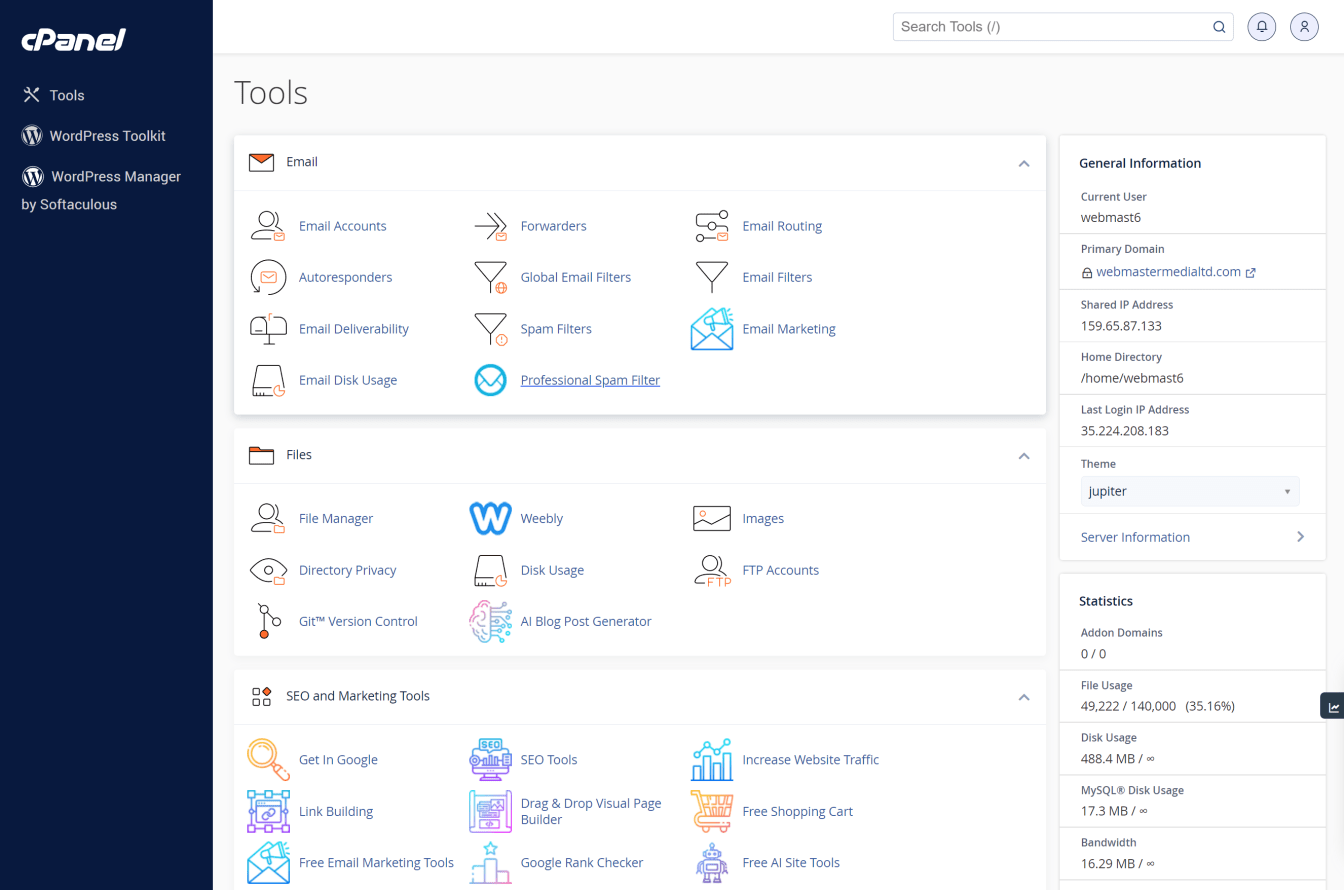Click the Search Tools input field
The width and height of the screenshot is (1344, 890).
point(1050,27)
